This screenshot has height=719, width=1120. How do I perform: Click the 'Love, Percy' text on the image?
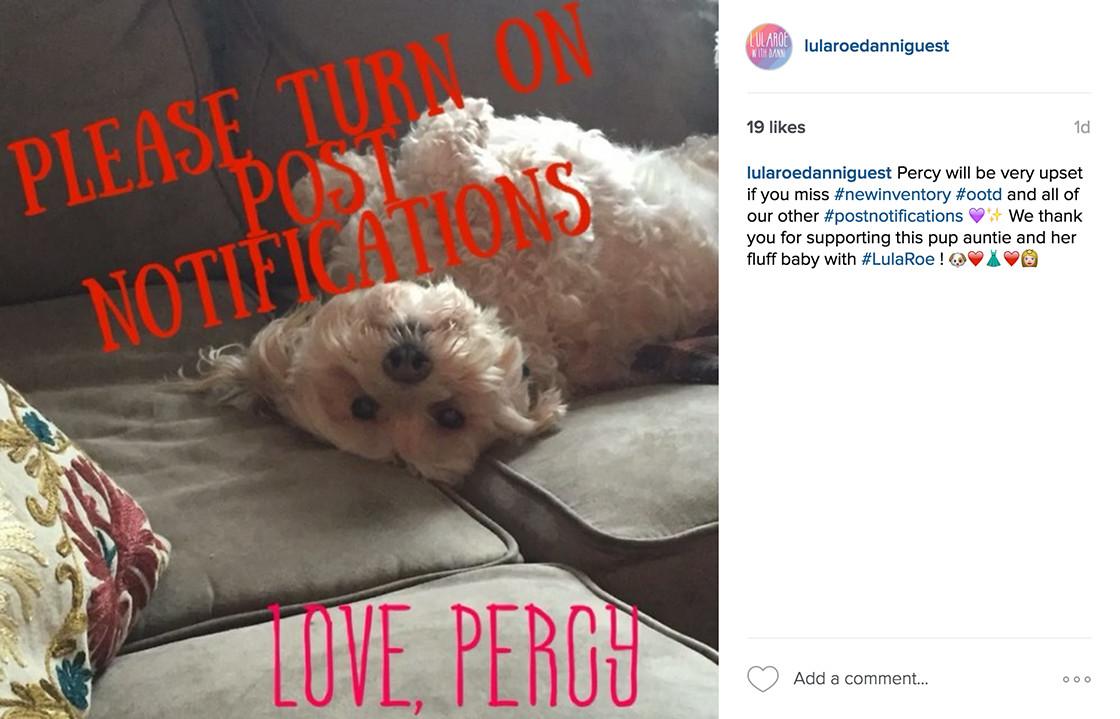454,657
